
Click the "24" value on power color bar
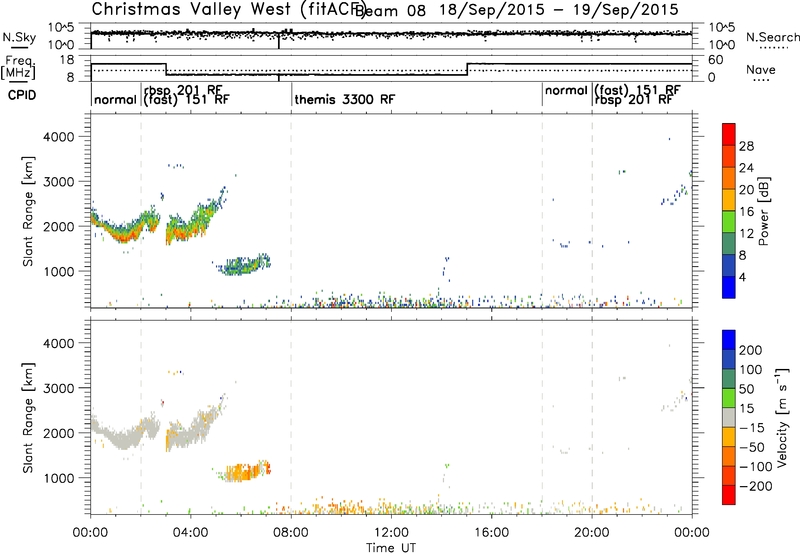(x=746, y=168)
